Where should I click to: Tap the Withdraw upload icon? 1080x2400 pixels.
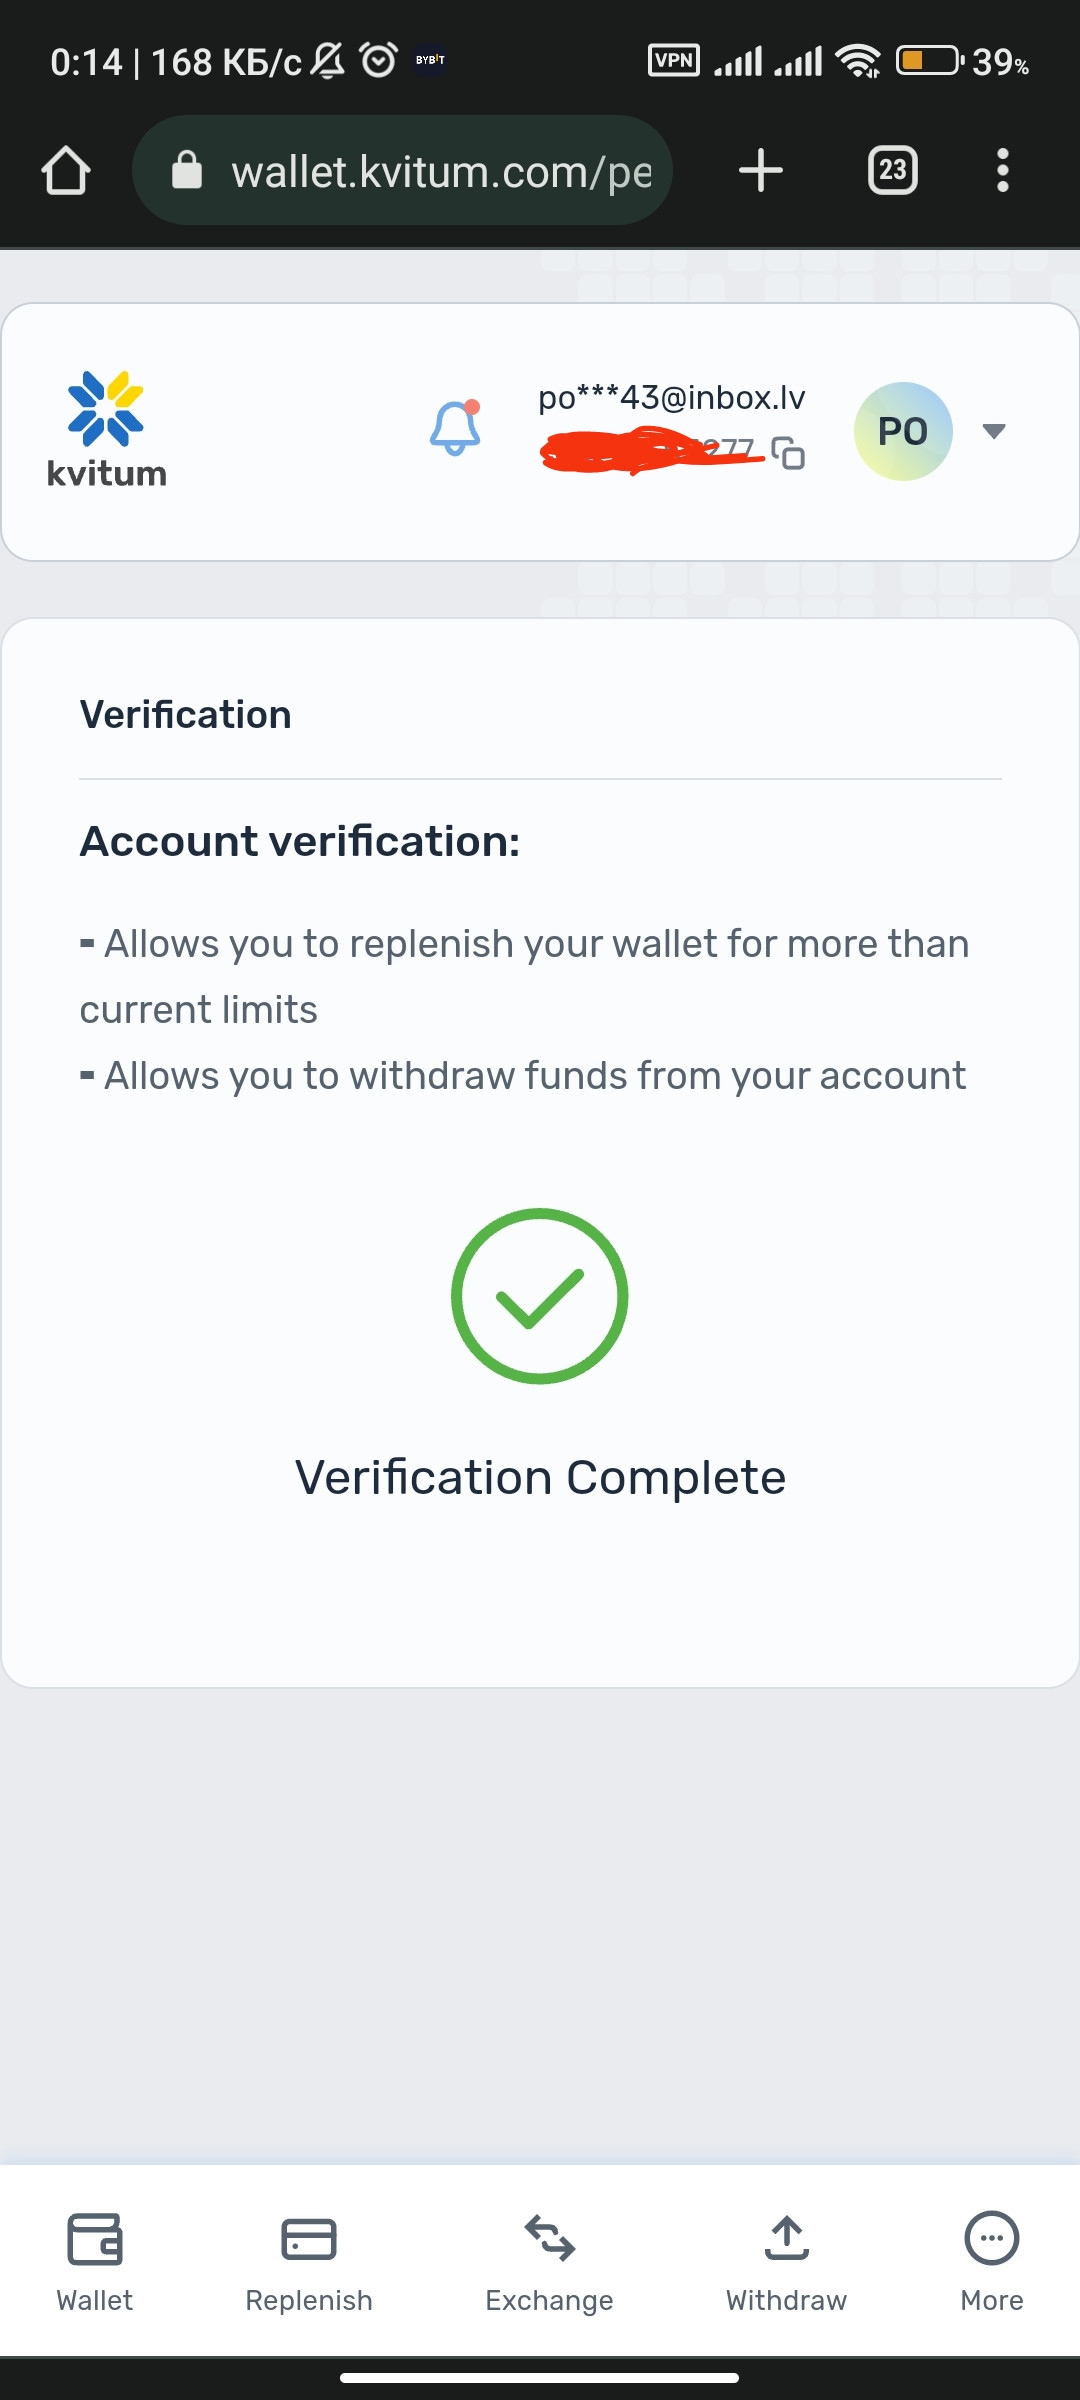[x=786, y=2238]
